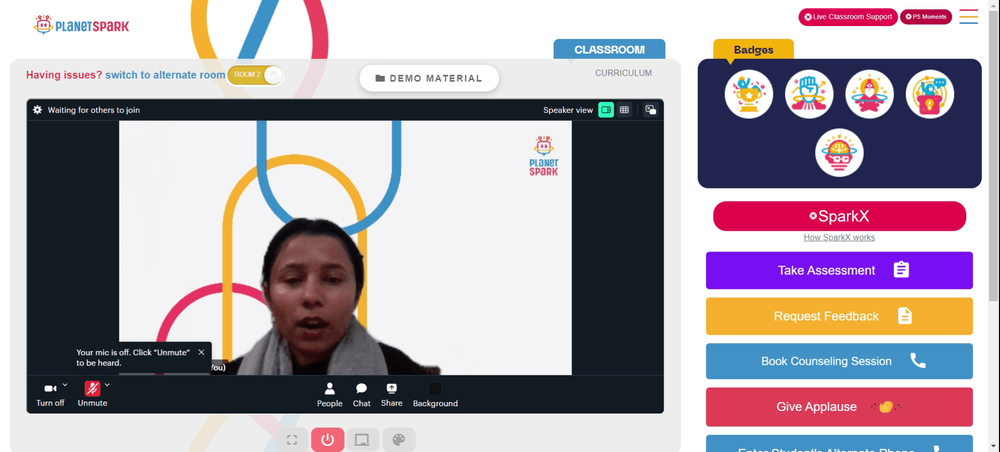The image size is (1000, 452).
Task: Open the Badges tab
Action: click(x=753, y=50)
